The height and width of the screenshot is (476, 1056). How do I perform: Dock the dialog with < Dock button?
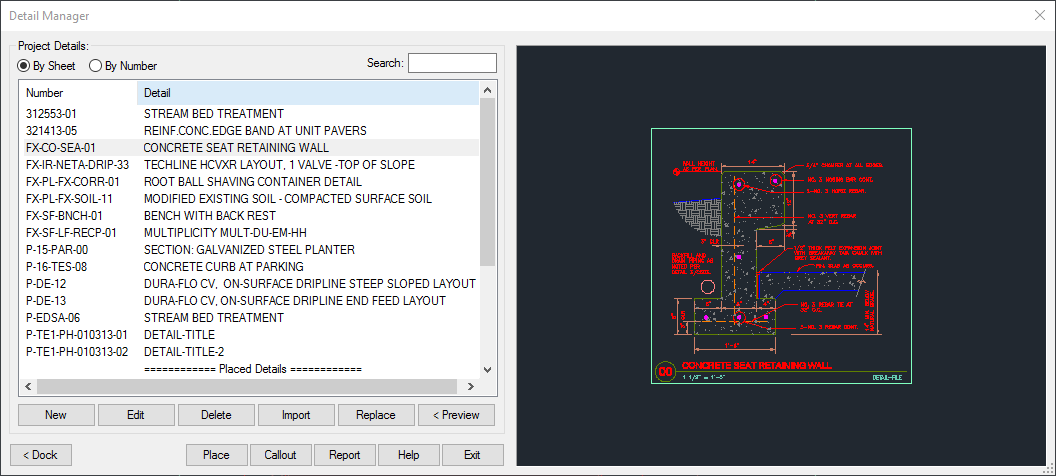click(40, 455)
